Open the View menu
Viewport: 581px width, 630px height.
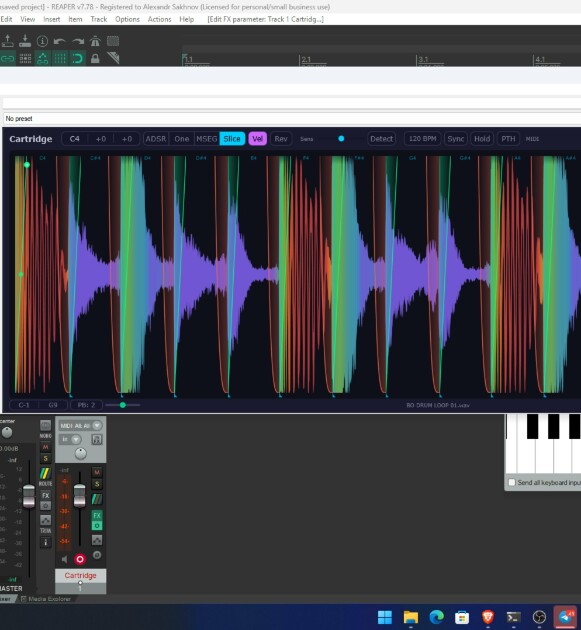[28, 19]
